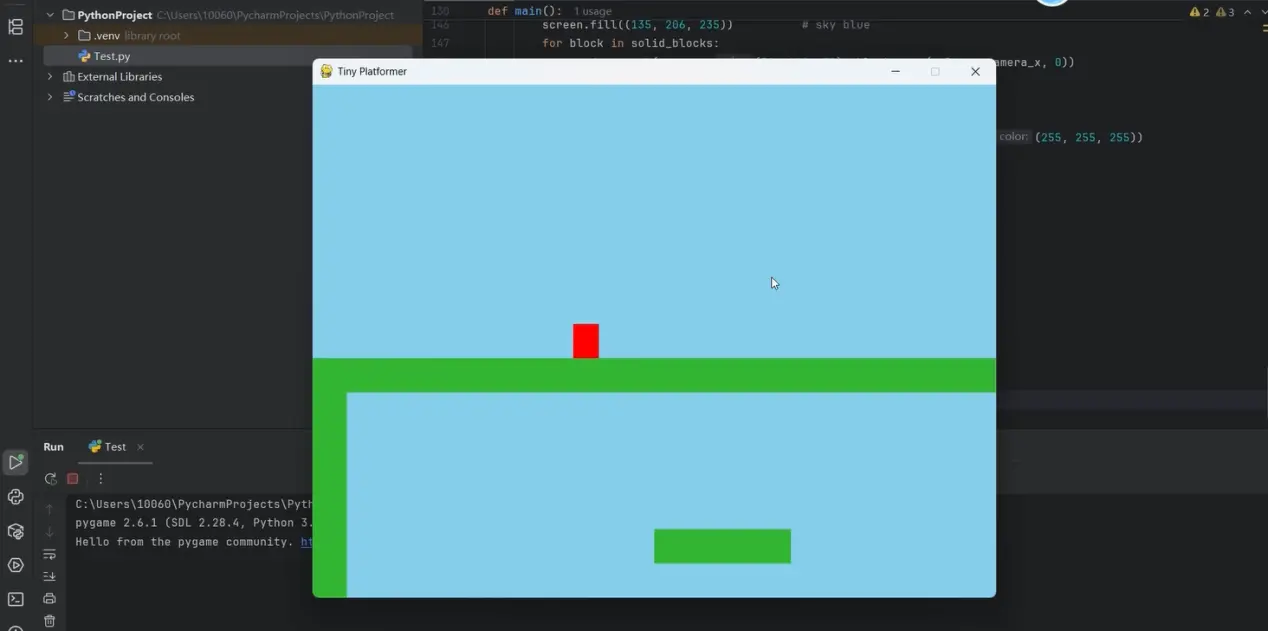
Task: Clear all console output with trash icon
Action: coord(49,621)
